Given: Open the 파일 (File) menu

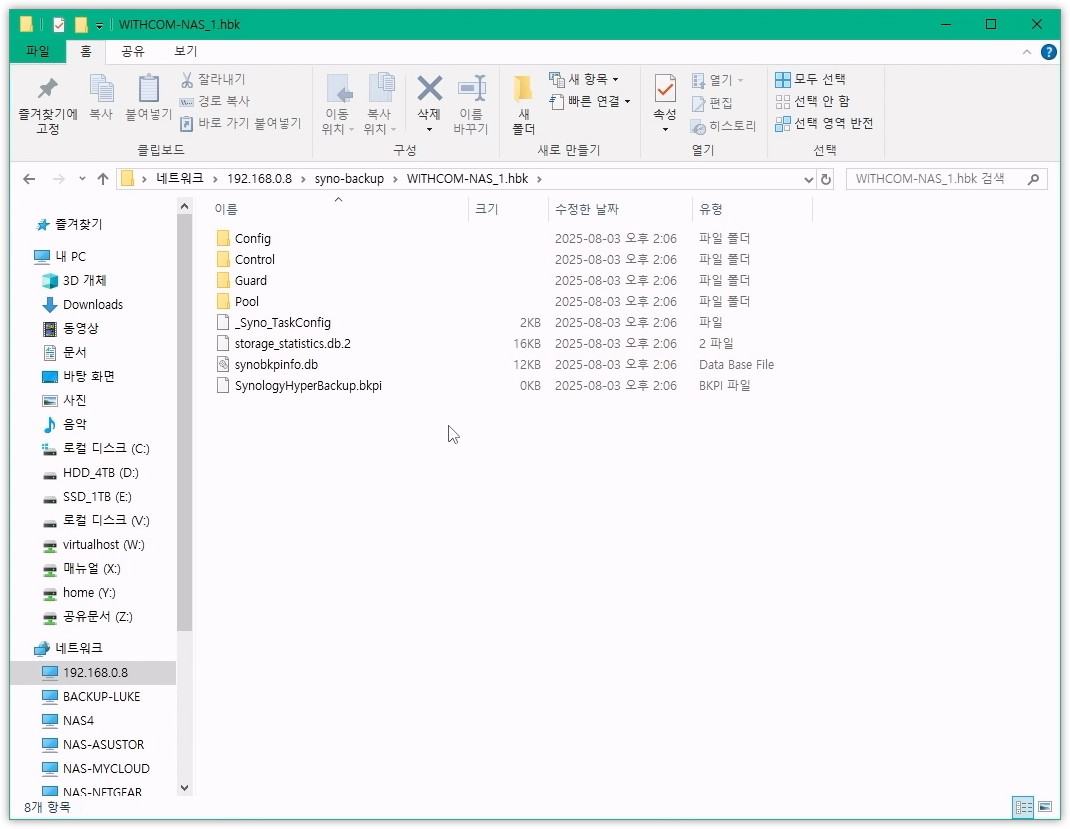Looking at the screenshot, I should [38, 51].
